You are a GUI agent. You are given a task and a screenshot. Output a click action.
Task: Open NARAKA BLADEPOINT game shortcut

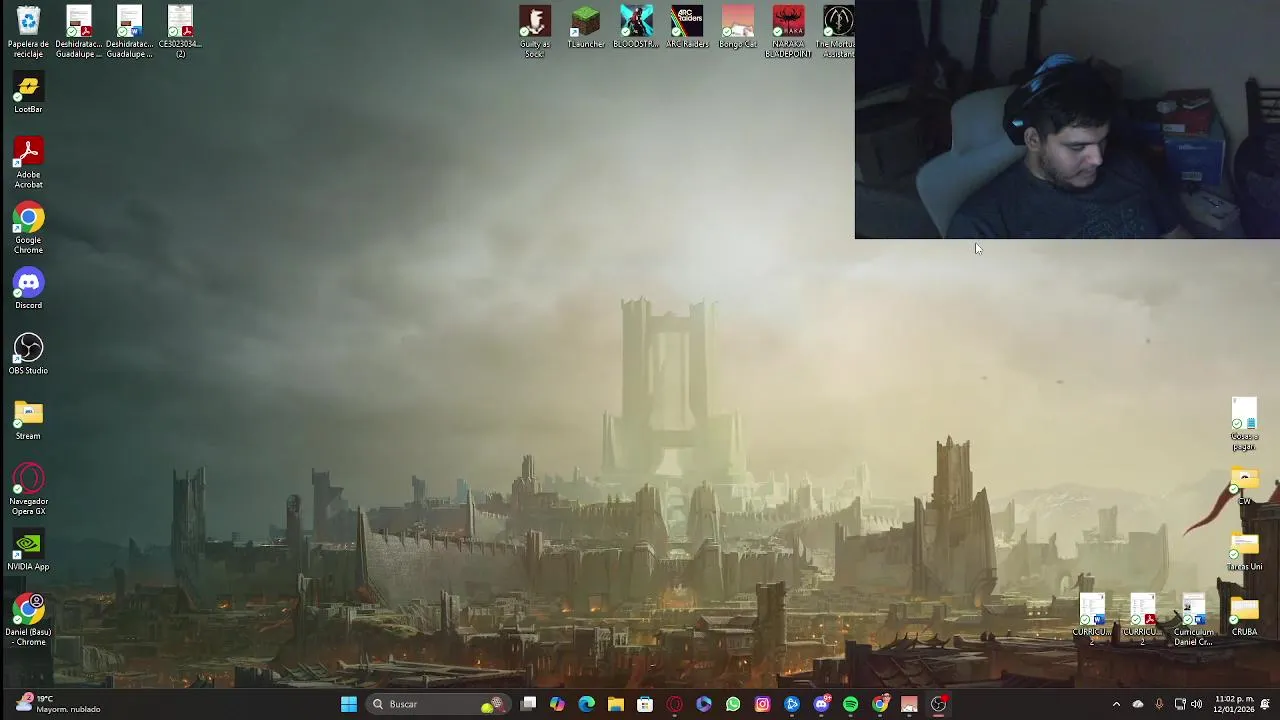788,31
